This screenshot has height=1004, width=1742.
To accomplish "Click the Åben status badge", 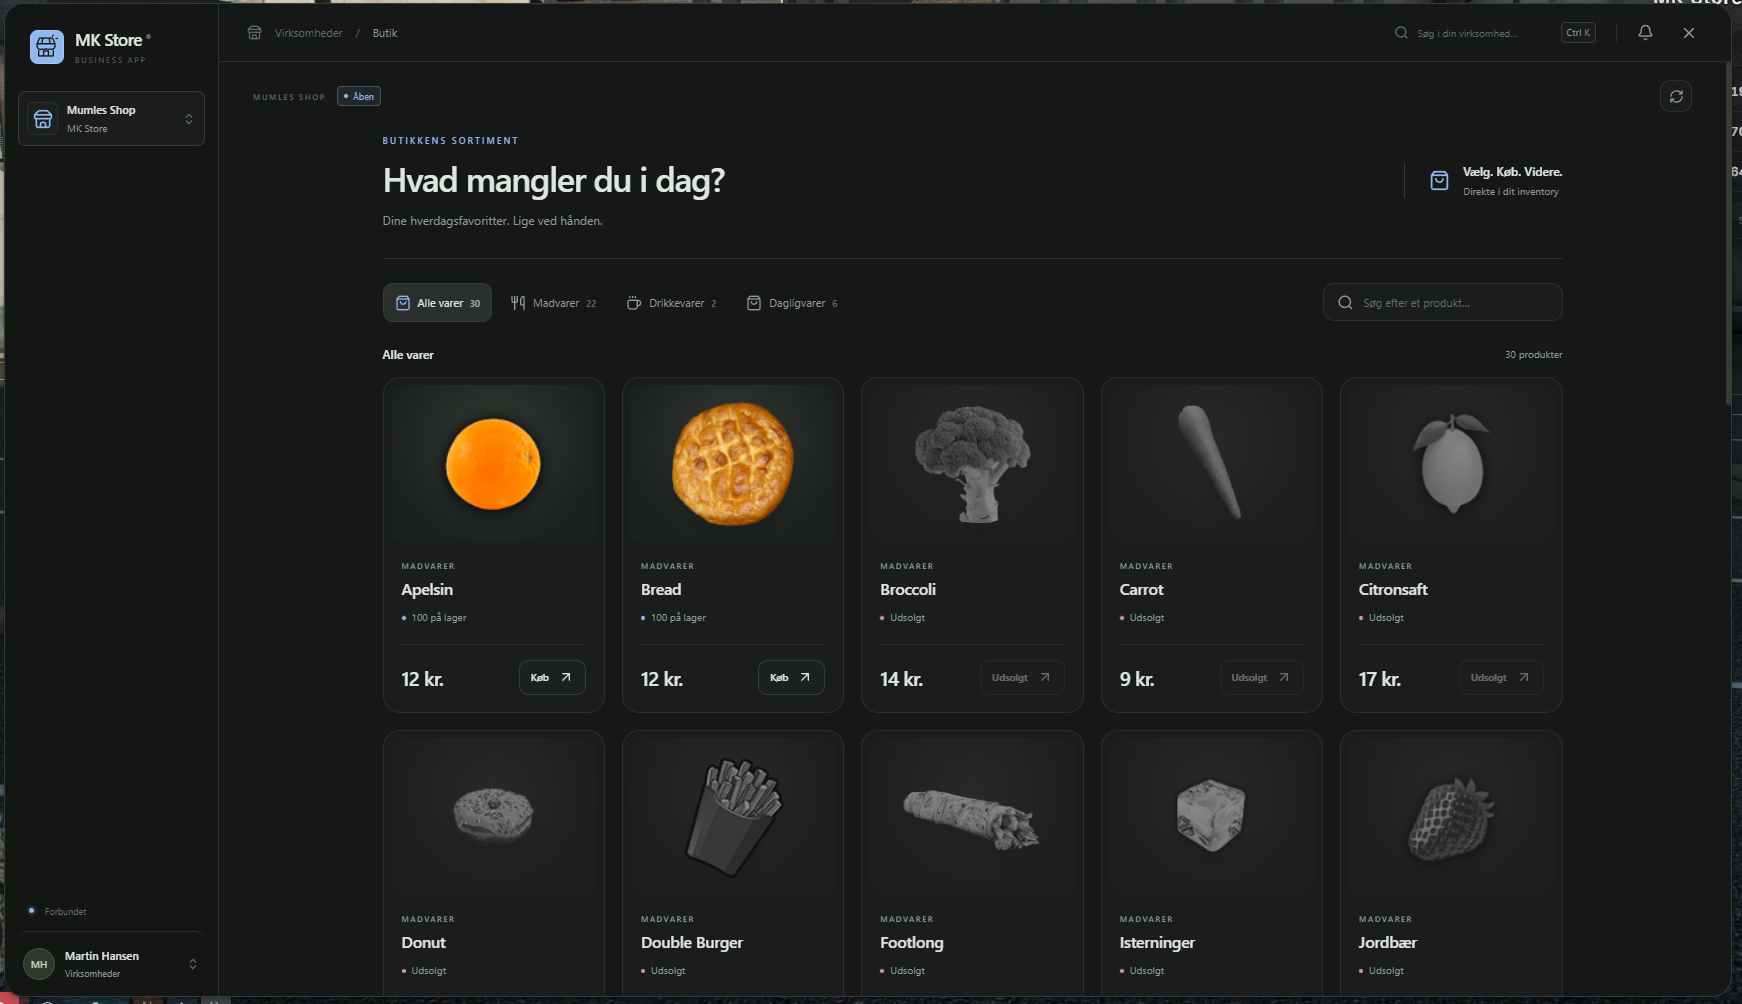I will 359,96.
